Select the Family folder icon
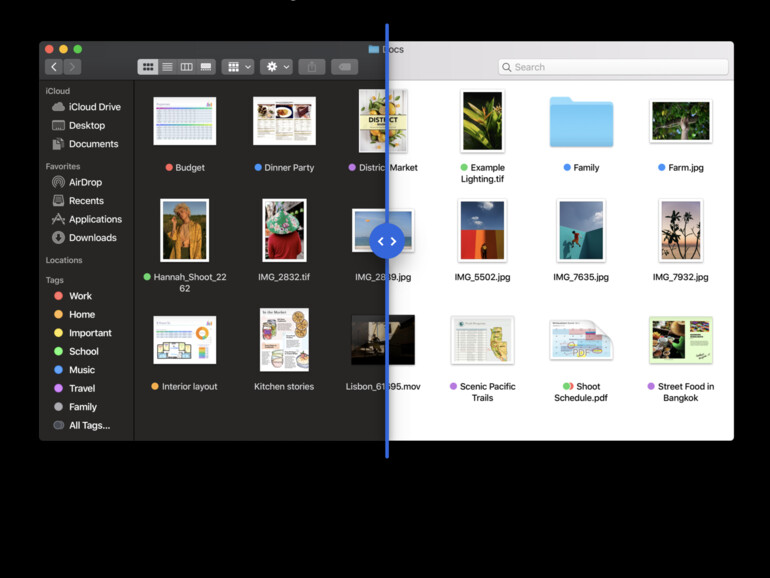The height and width of the screenshot is (578, 770). [581, 122]
